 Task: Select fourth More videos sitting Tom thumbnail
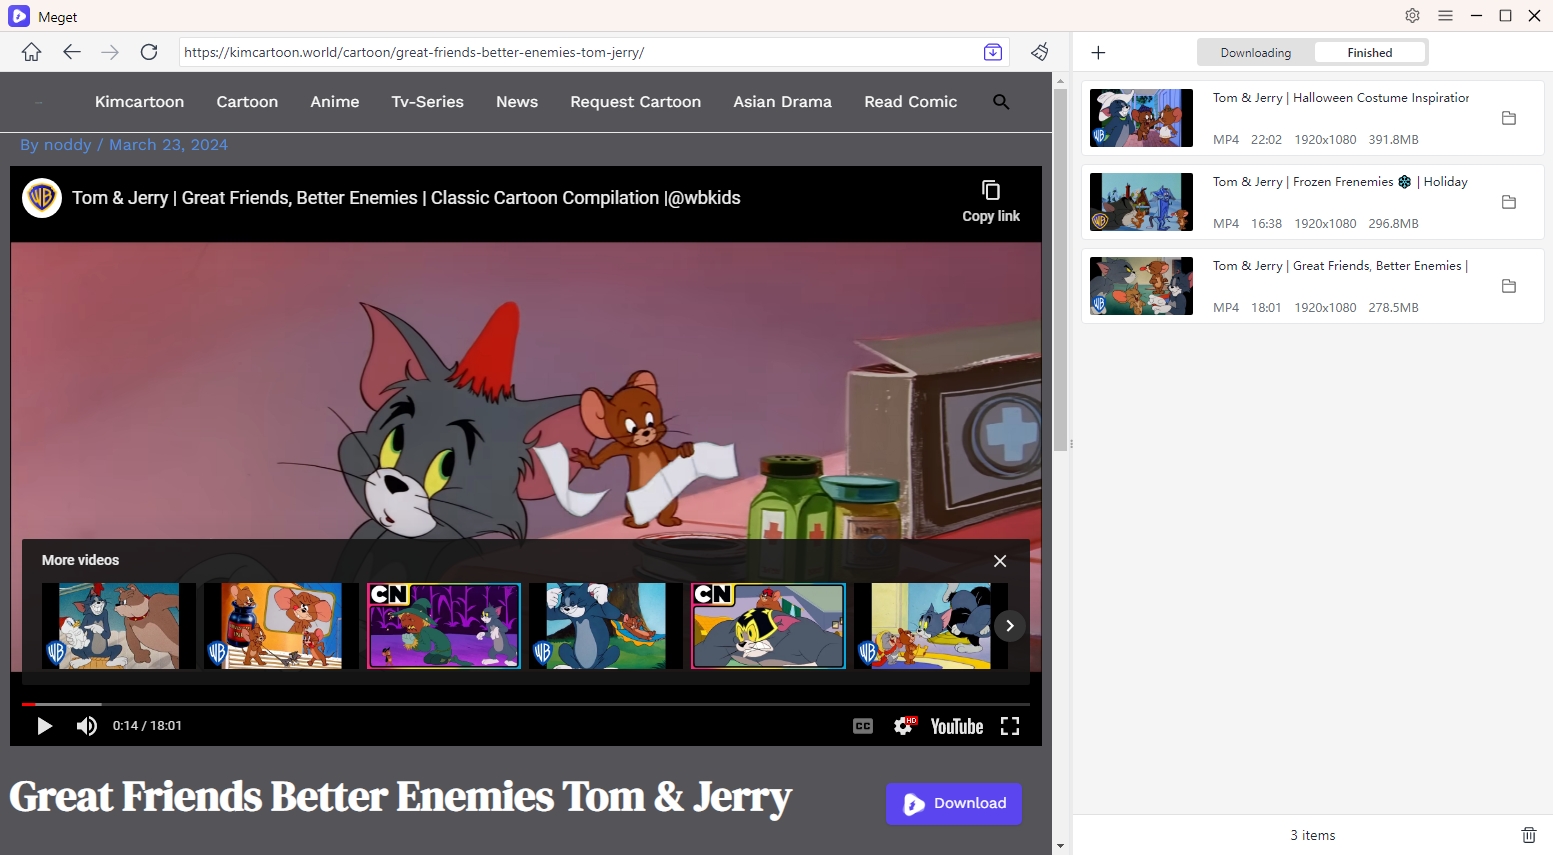[606, 626]
